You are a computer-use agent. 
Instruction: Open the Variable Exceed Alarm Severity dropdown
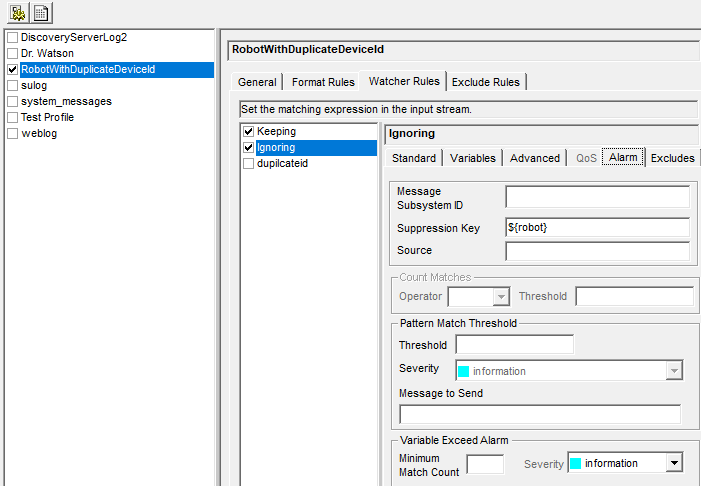click(x=674, y=463)
